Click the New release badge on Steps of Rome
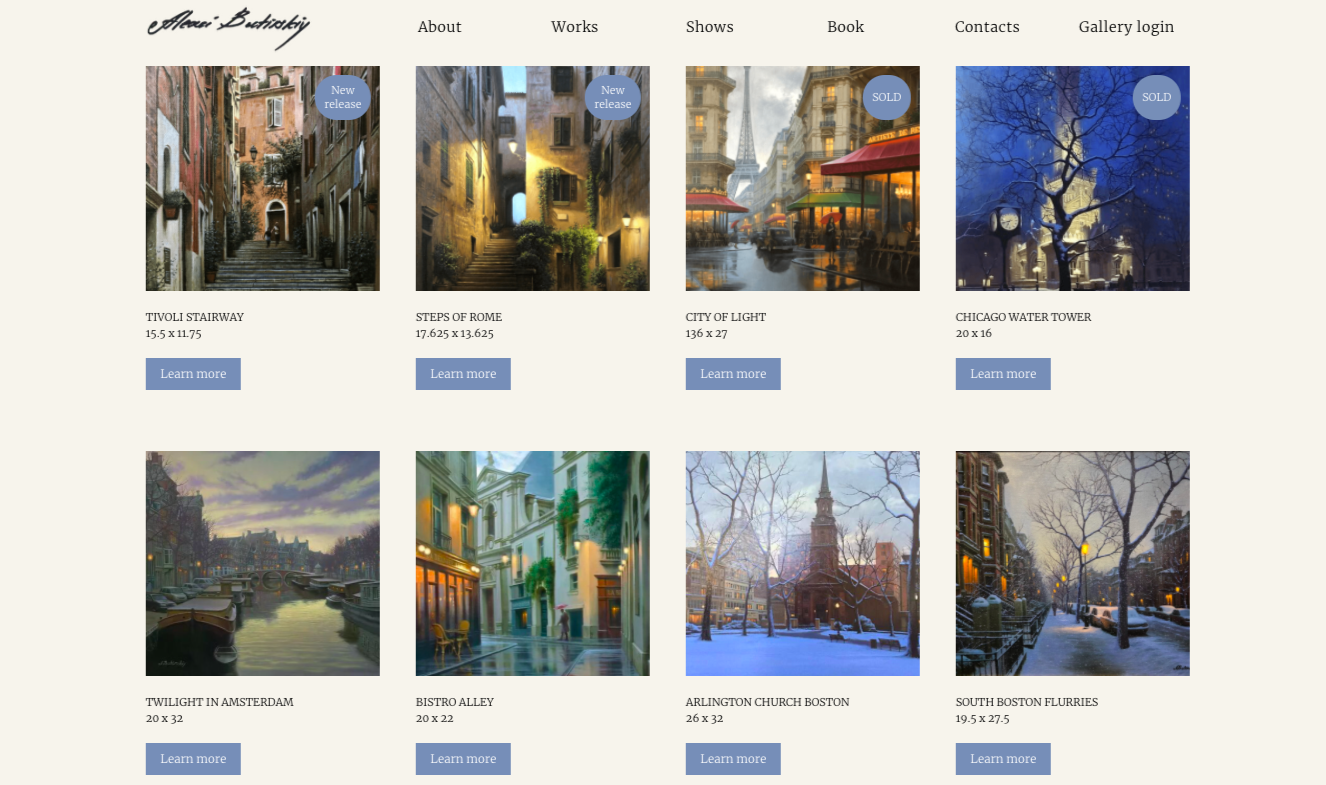The height and width of the screenshot is (785, 1326). tap(613, 97)
